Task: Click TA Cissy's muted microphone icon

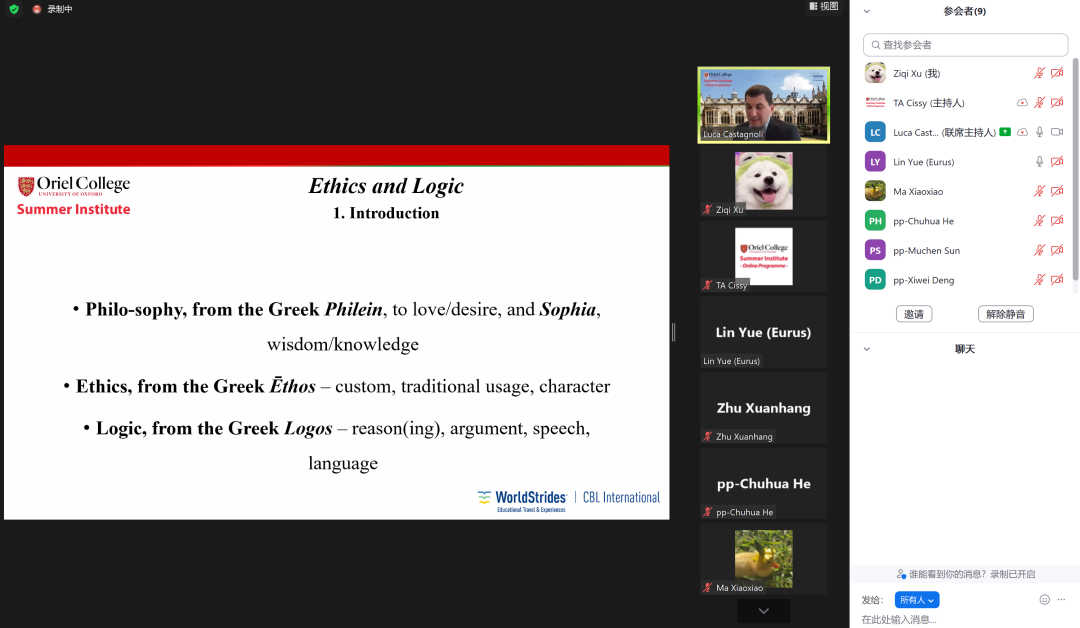Action: click(1039, 103)
